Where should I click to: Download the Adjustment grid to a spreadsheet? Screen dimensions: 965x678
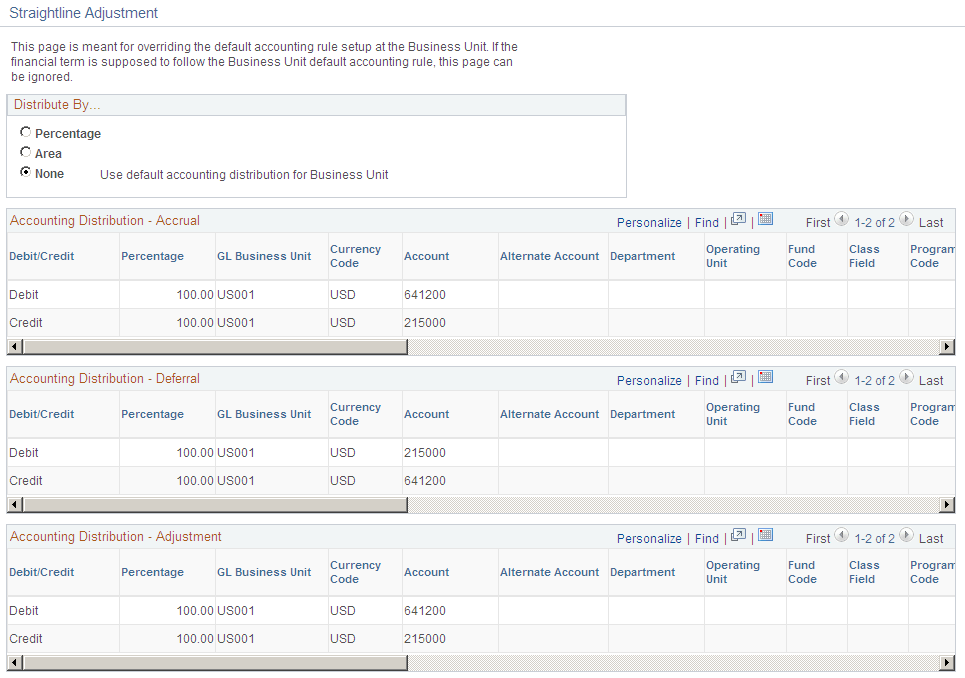click(x=765, y=537)
